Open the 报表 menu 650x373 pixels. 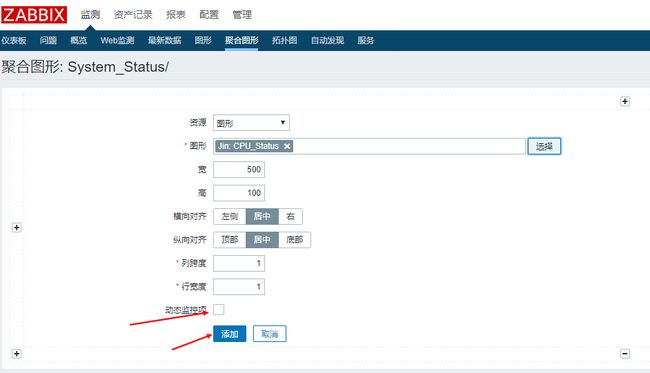pyautogui.click(x=176, y=15)
